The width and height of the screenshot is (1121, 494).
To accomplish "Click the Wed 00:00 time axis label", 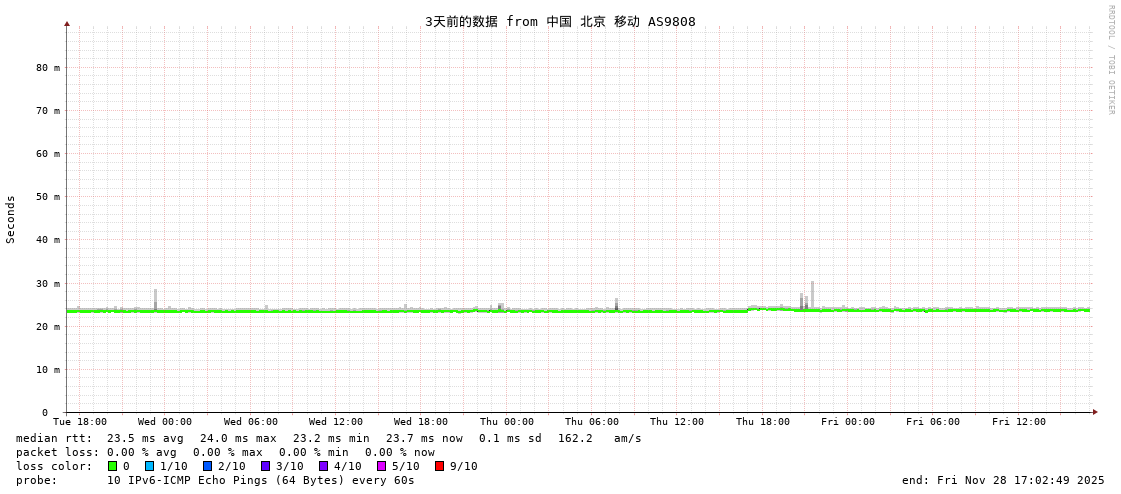I will click(165, 422).
